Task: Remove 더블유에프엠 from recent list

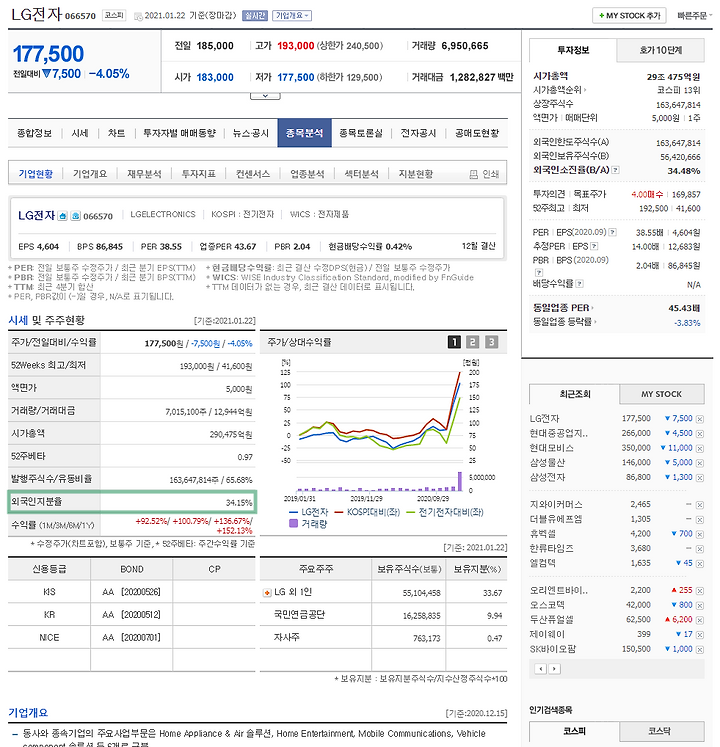Action: [x=700, y=520]
